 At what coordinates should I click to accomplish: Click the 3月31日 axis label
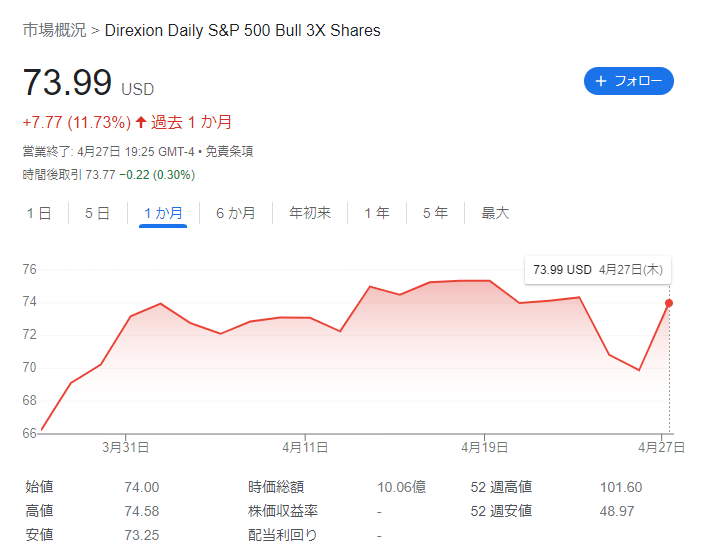point(125,447)
